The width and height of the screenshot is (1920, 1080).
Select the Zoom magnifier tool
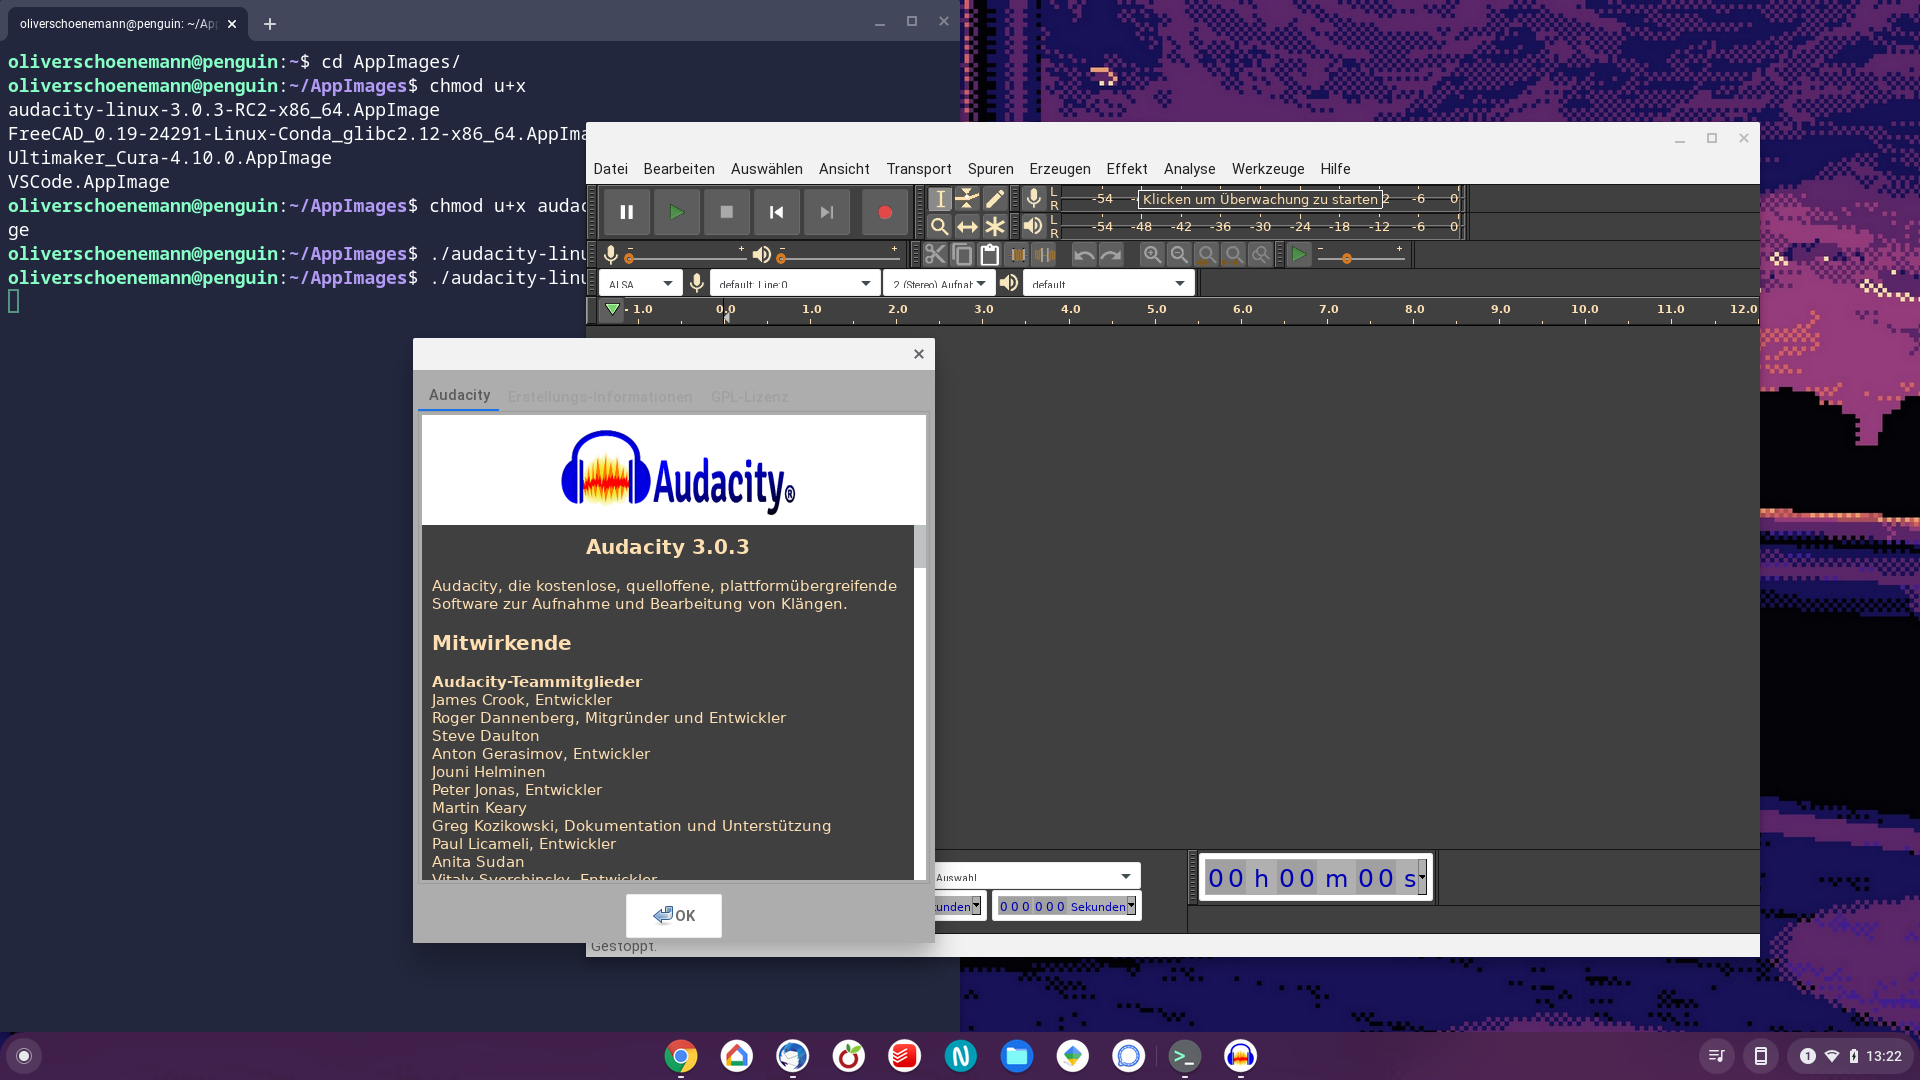coord(939,227)
